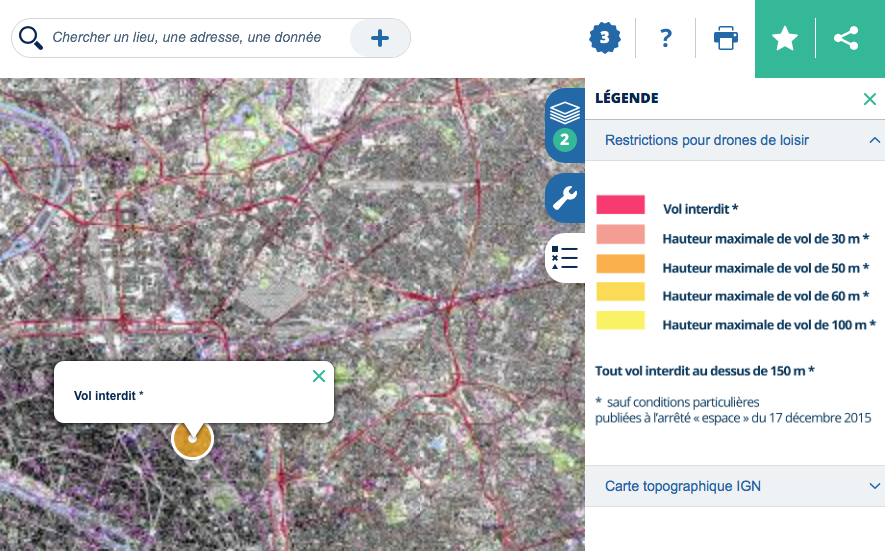Screen dimensions: 885x551
Task: Close the Légende panel
Action: [870, 99]
